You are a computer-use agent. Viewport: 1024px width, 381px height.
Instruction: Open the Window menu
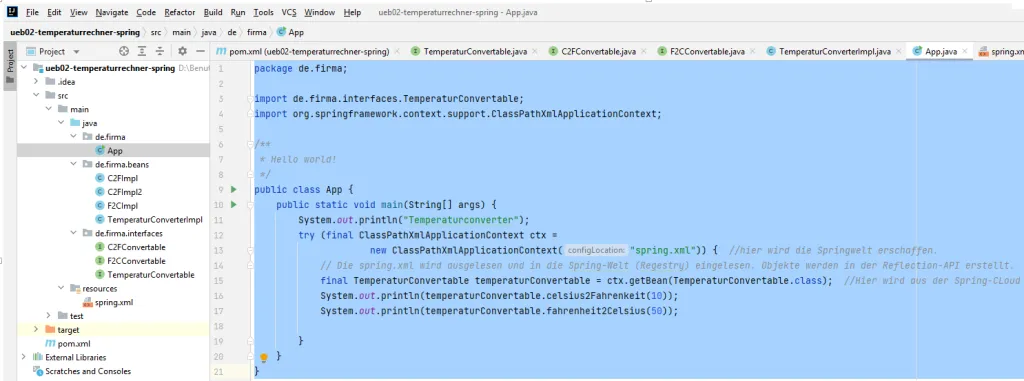[319, 12]
